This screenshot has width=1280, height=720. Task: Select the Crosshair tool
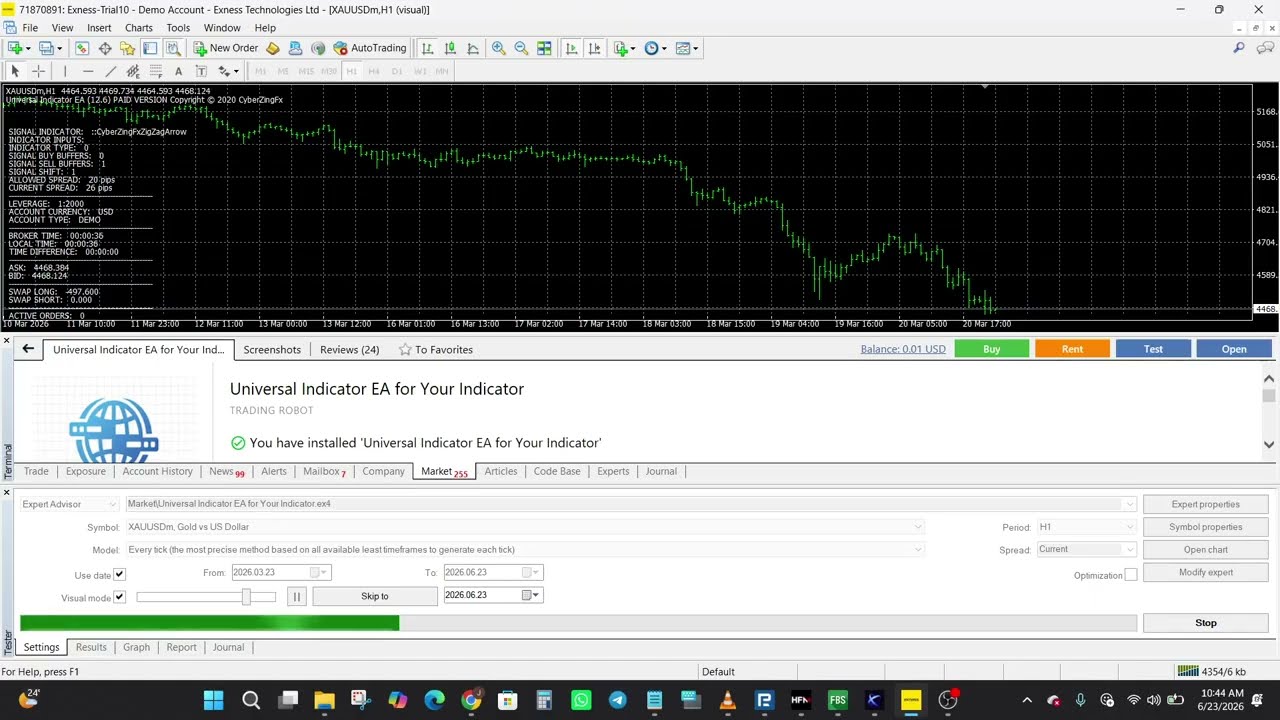(x=38, y=71)
